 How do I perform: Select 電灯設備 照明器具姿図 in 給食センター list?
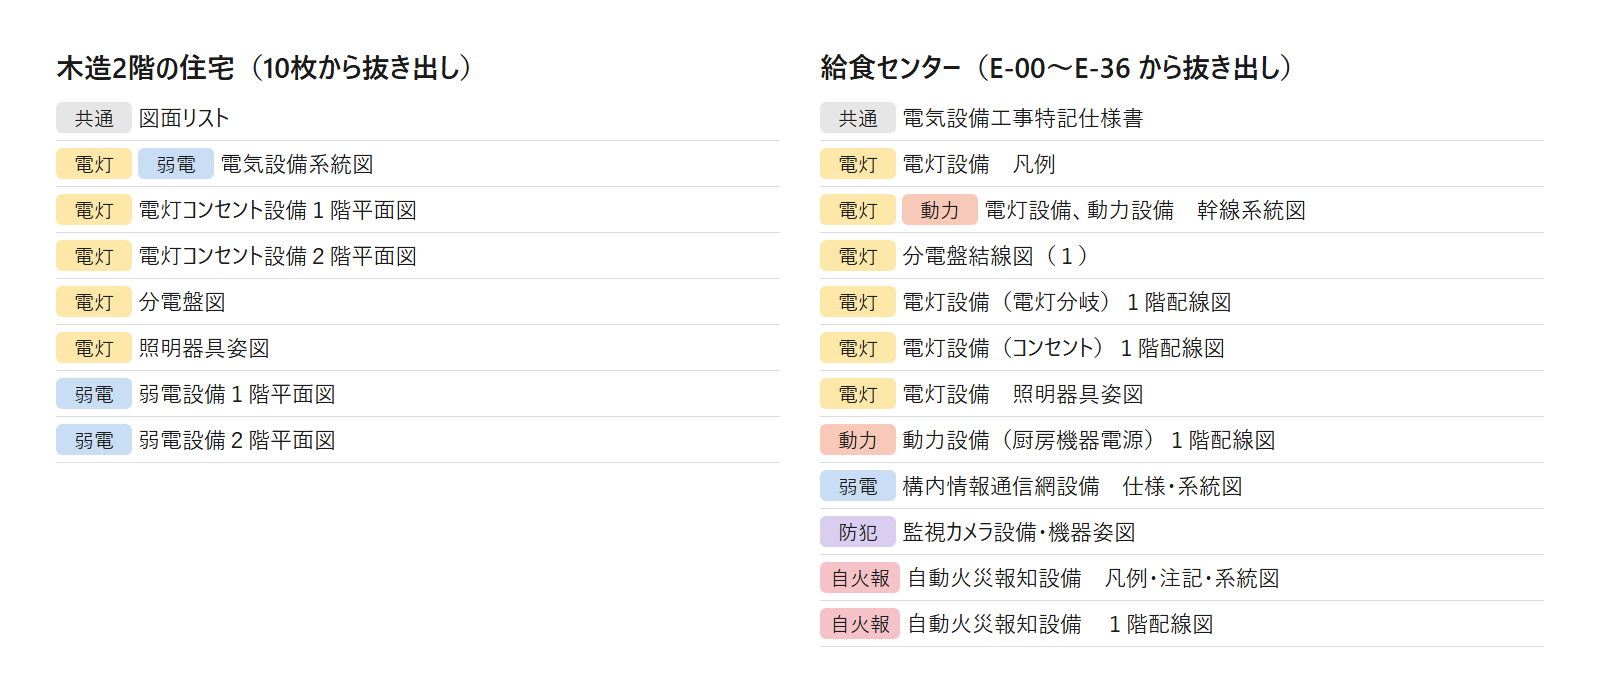click(1023, 394)
